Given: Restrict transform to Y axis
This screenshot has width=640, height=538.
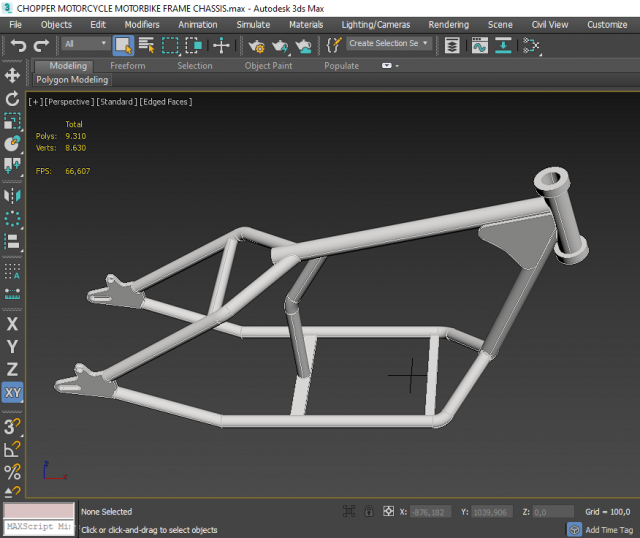Looking at the screenshot, I should pos(12,347).
